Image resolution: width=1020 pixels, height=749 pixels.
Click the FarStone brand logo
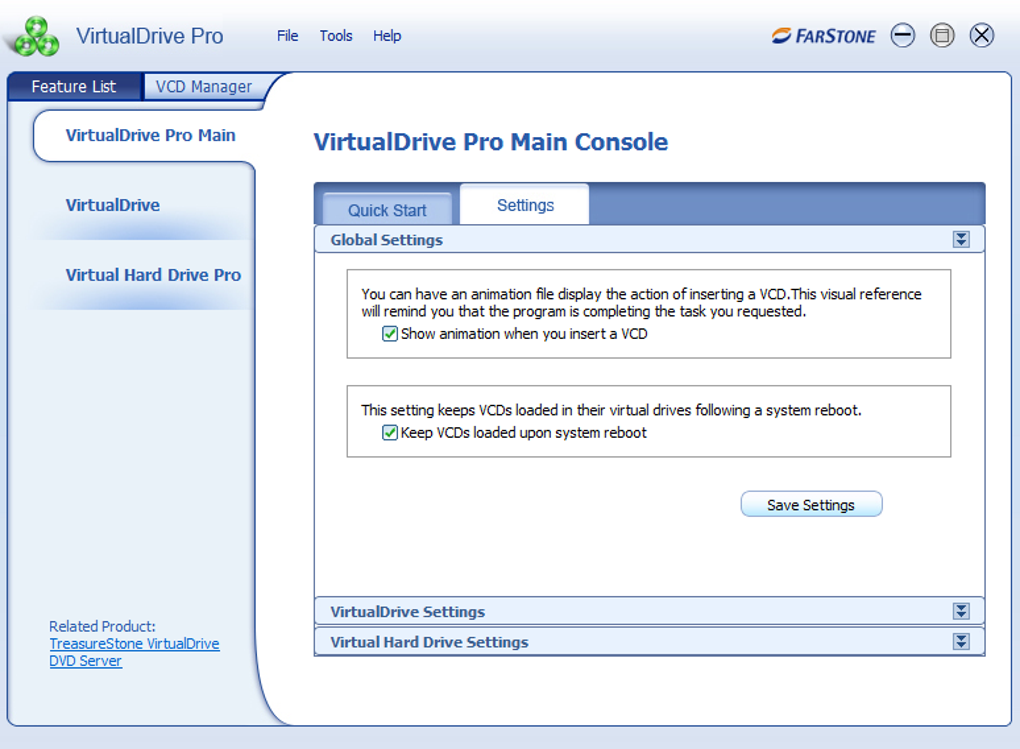pos(824,36)
